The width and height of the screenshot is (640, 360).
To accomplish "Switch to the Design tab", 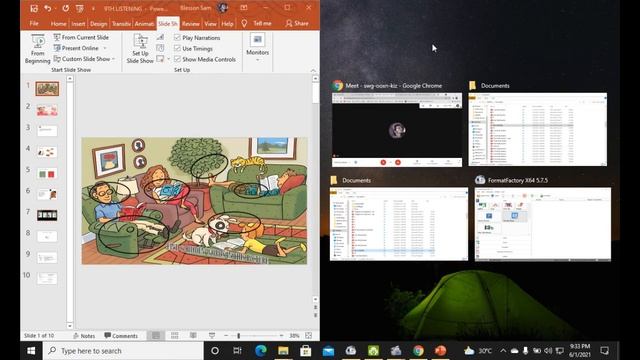I will (98, 24).
